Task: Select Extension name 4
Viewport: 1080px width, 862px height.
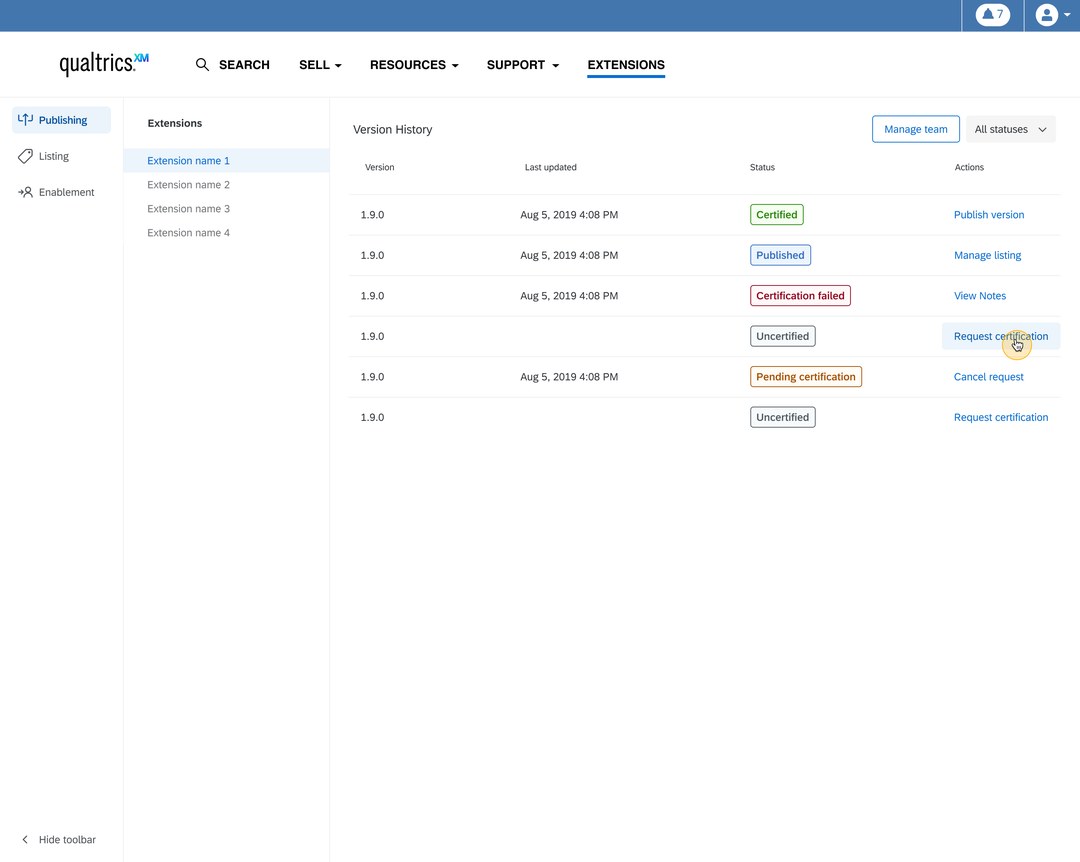Action: [189, 233]
